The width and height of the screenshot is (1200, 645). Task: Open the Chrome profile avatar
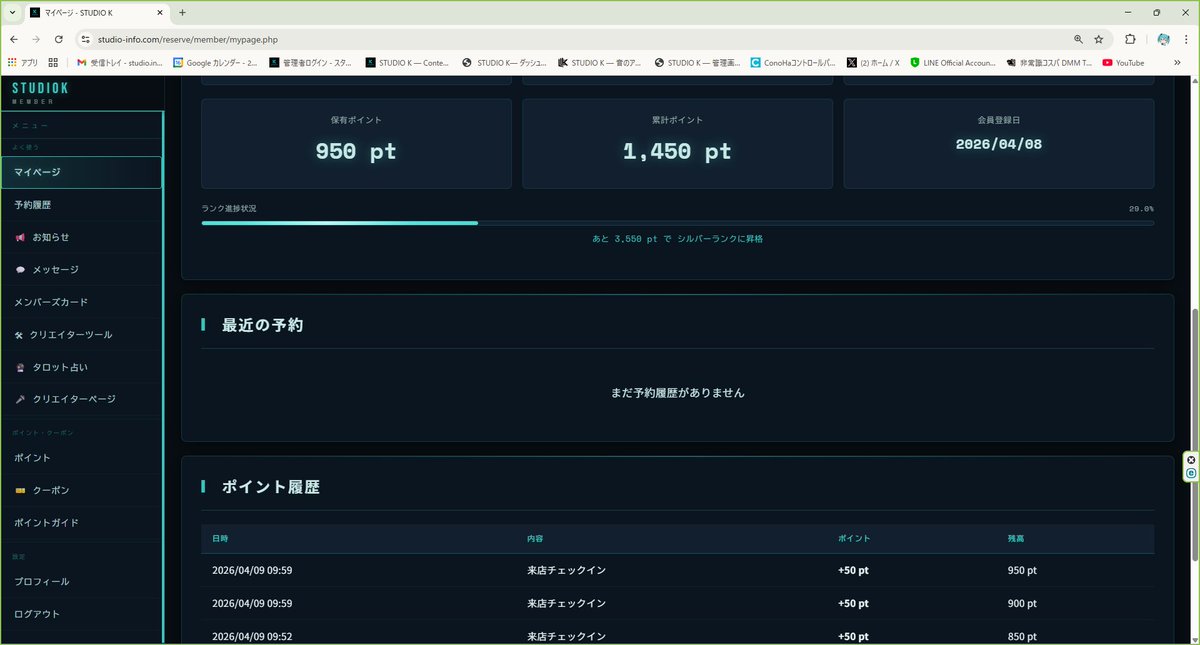(x=1163, y=39)
